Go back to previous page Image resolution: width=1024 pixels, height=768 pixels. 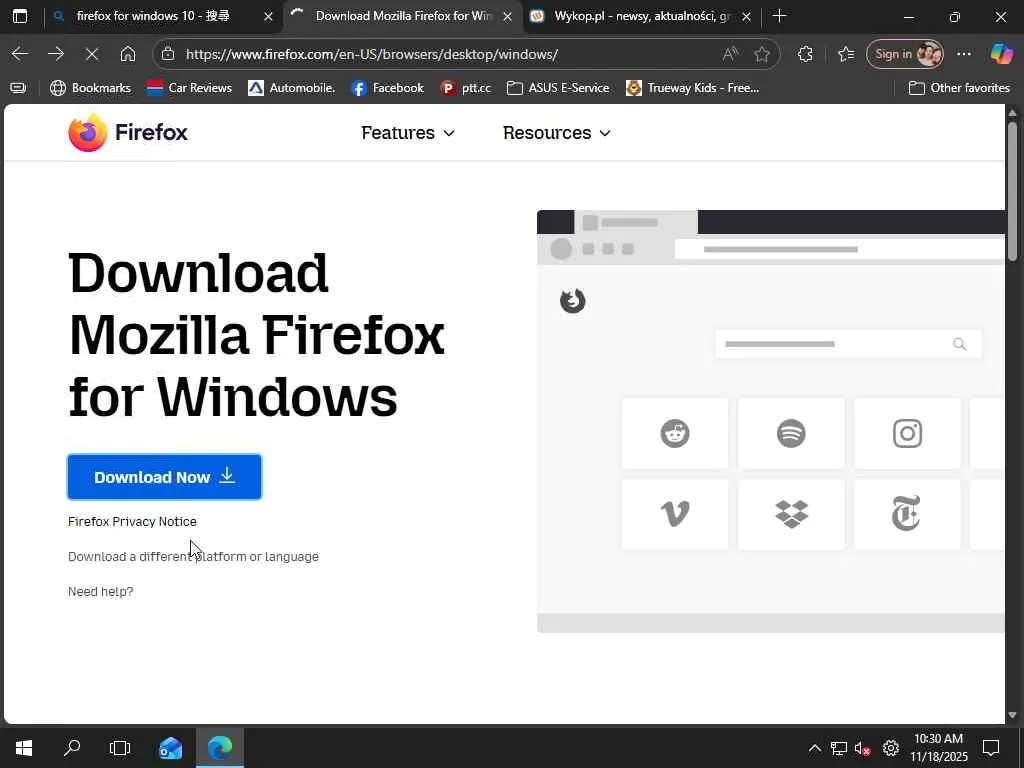(20, 54)
